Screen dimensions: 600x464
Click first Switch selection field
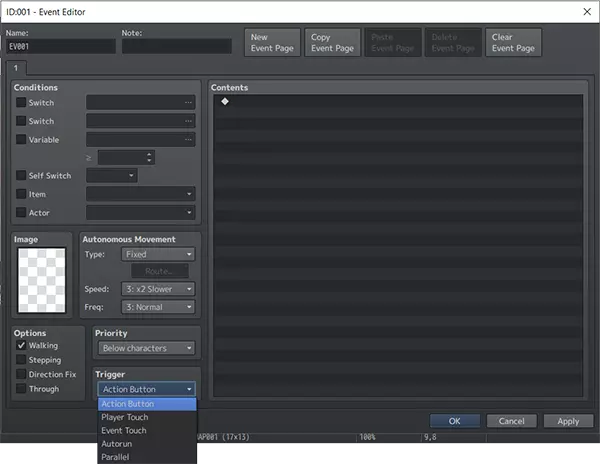140,103
